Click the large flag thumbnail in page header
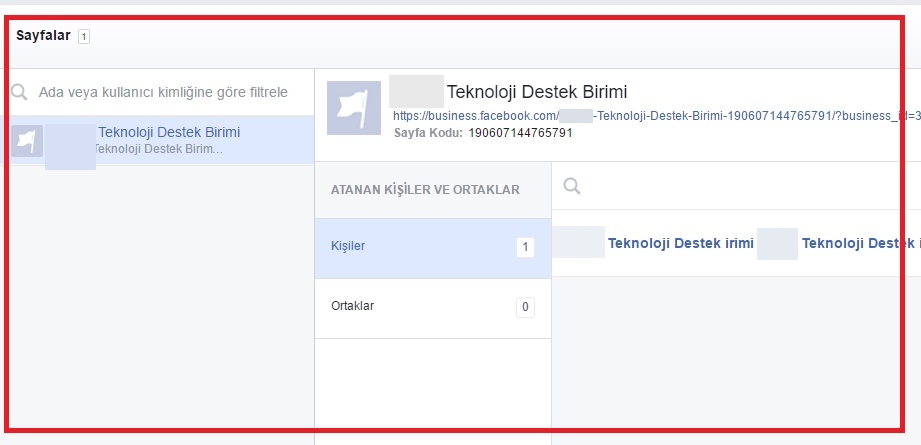 pyautogui.click(x=354, y=108)
